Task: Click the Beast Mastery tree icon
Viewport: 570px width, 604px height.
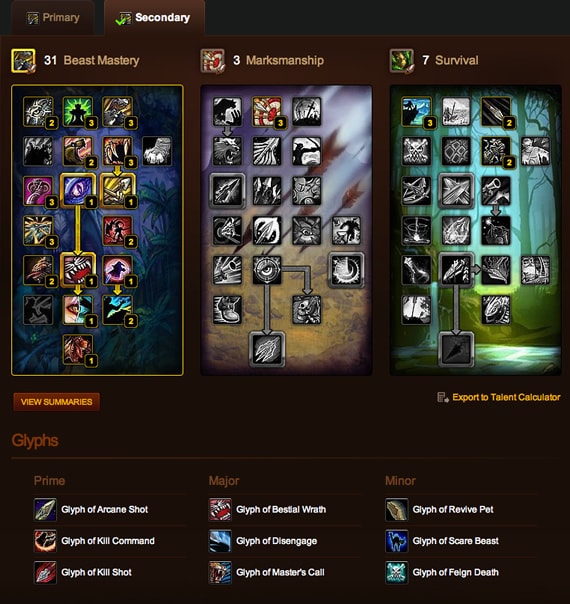Action: click(x=23, y=60)
